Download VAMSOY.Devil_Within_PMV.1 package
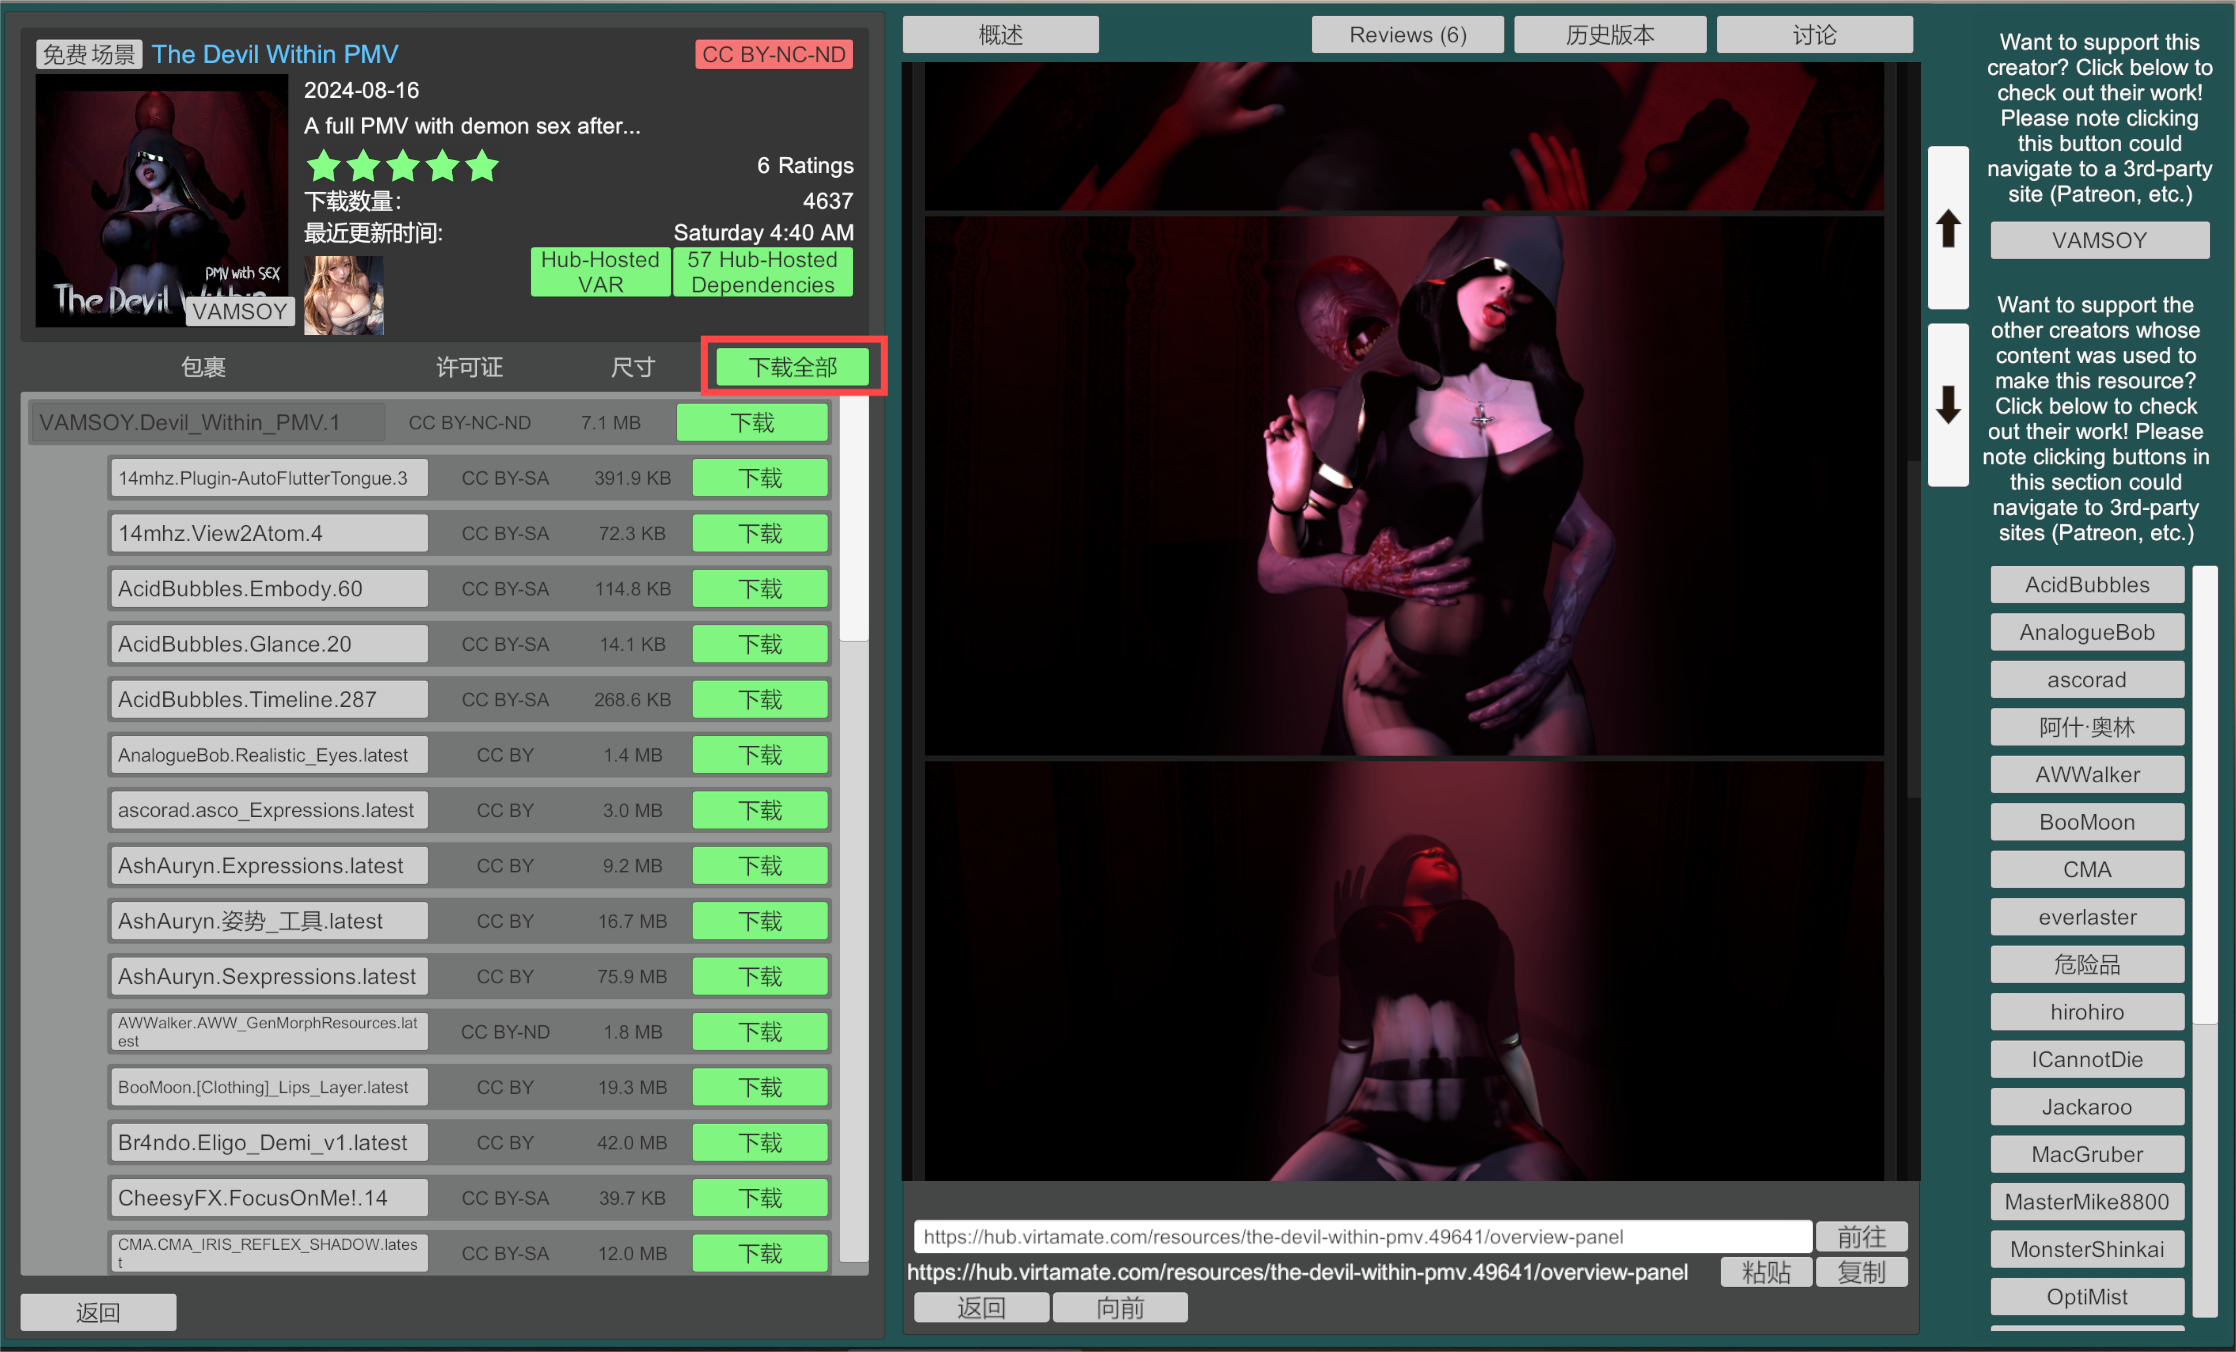This screenshot has width=2236, height=1352. (x=752, y=423)
